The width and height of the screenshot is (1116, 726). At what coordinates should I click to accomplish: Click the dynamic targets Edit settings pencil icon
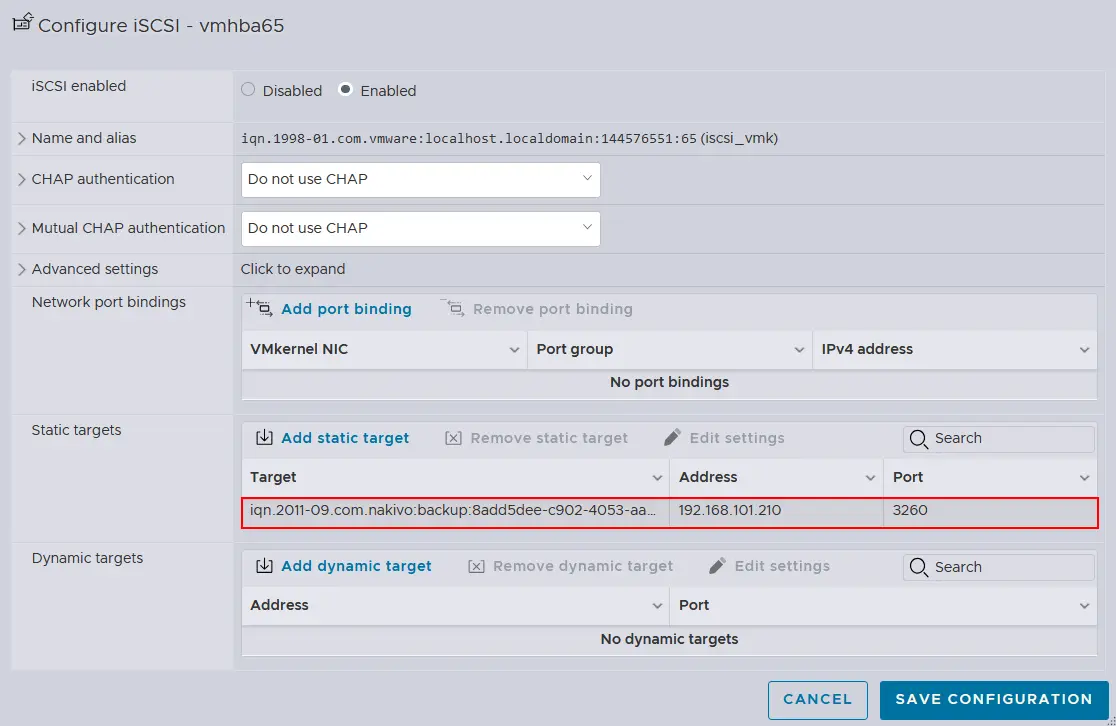717,565
